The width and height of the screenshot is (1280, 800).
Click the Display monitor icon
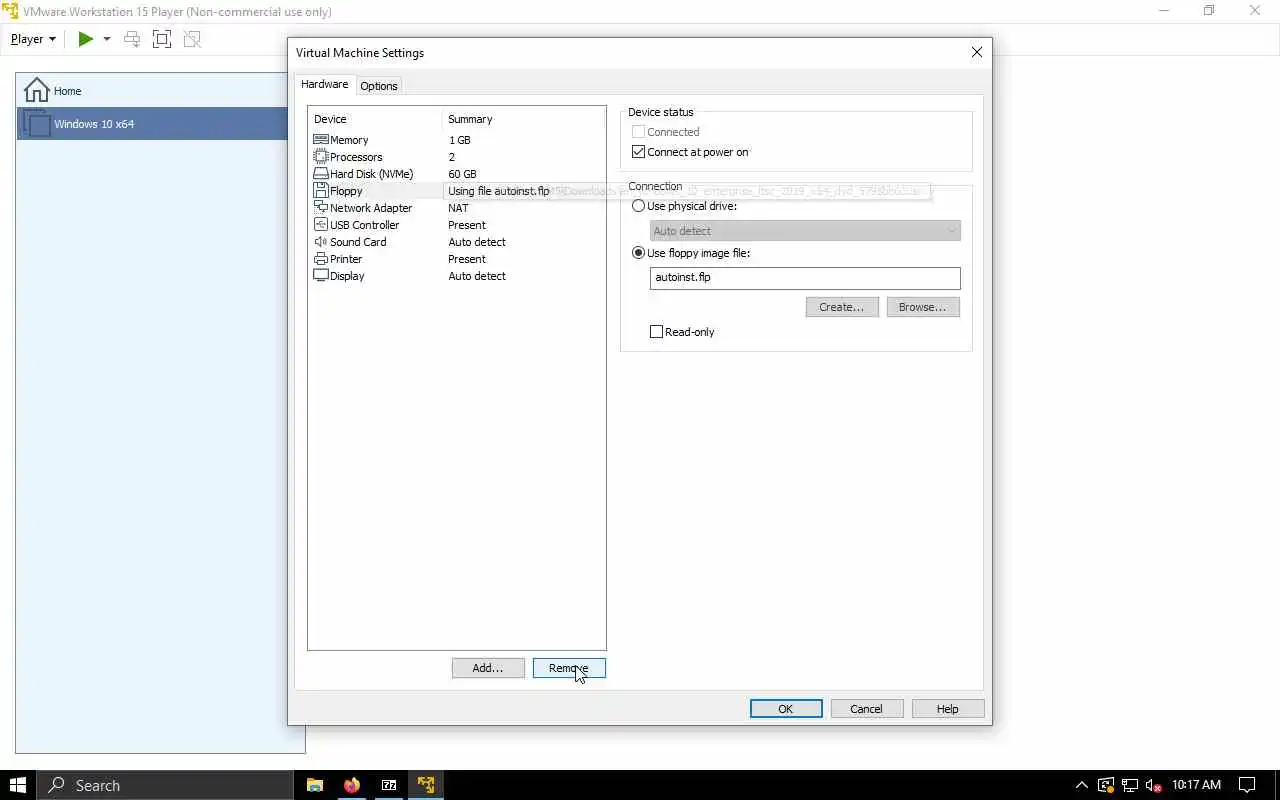click(x=321, y=276)
